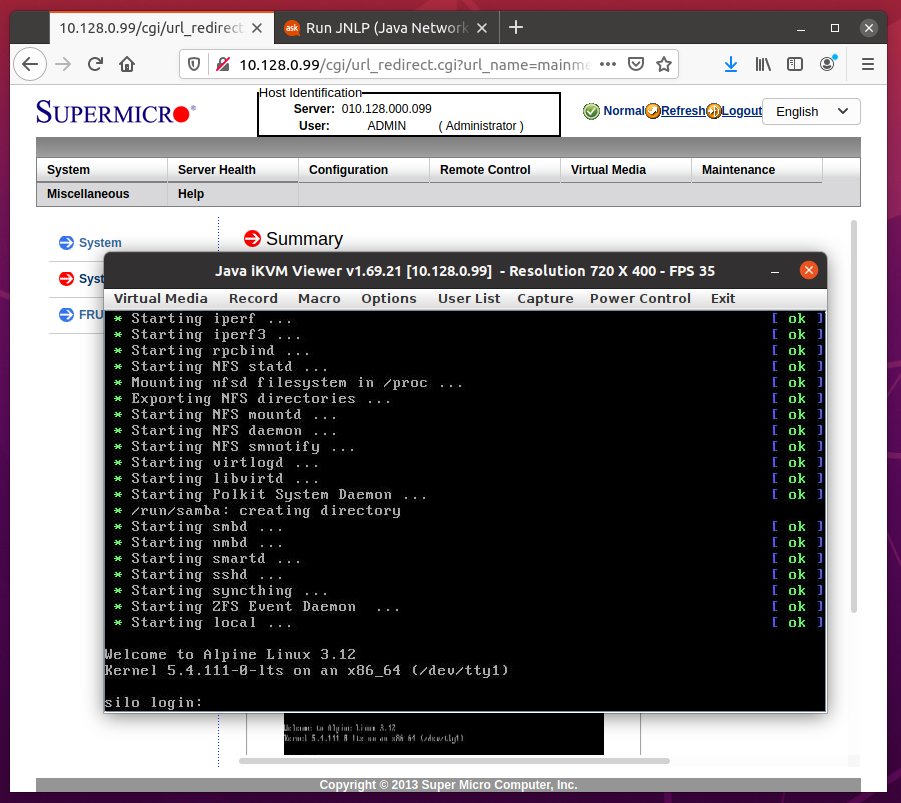Open a new browser tab
The image size is (901, 803).
(516, 27)
